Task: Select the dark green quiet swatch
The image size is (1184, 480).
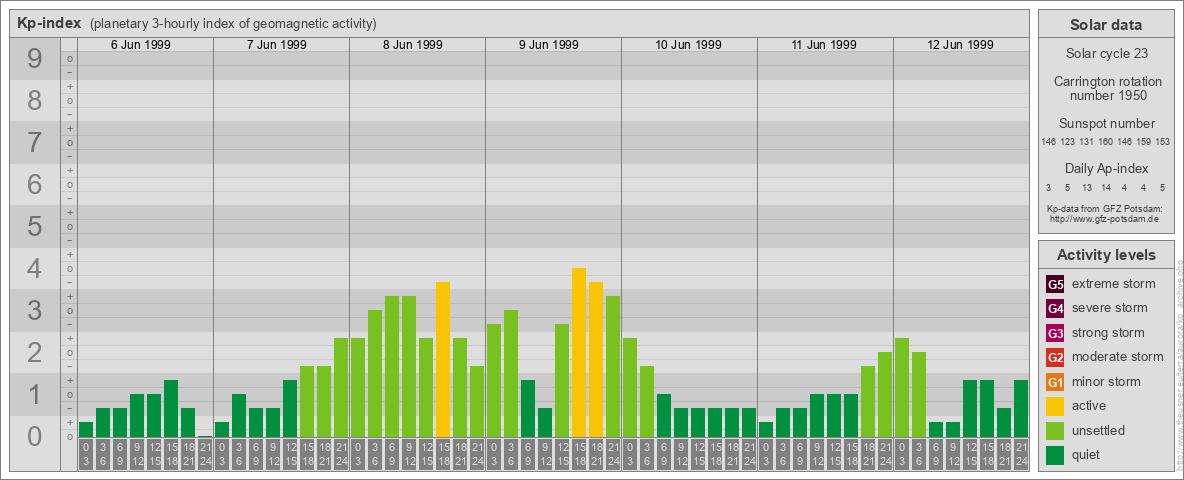Action: coord(1055,455)
